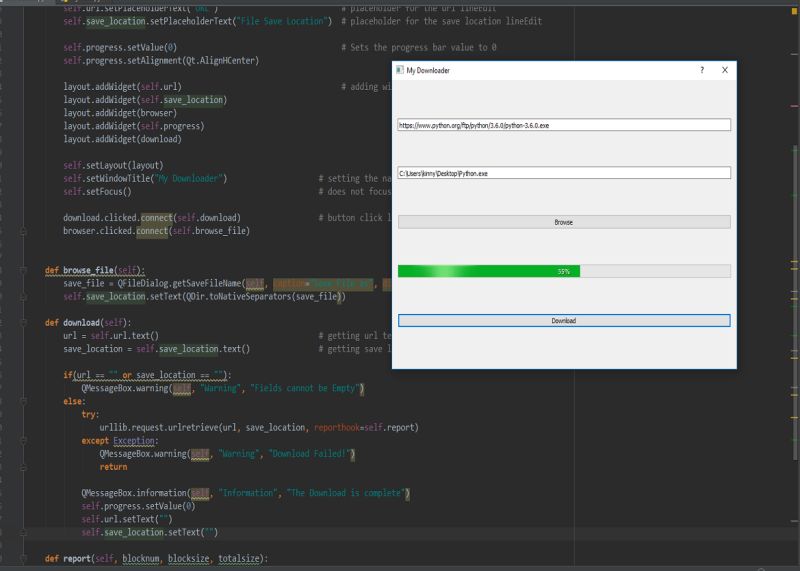Close the My Downloader dialog
The image size is (800, 571).
[725, 70]
